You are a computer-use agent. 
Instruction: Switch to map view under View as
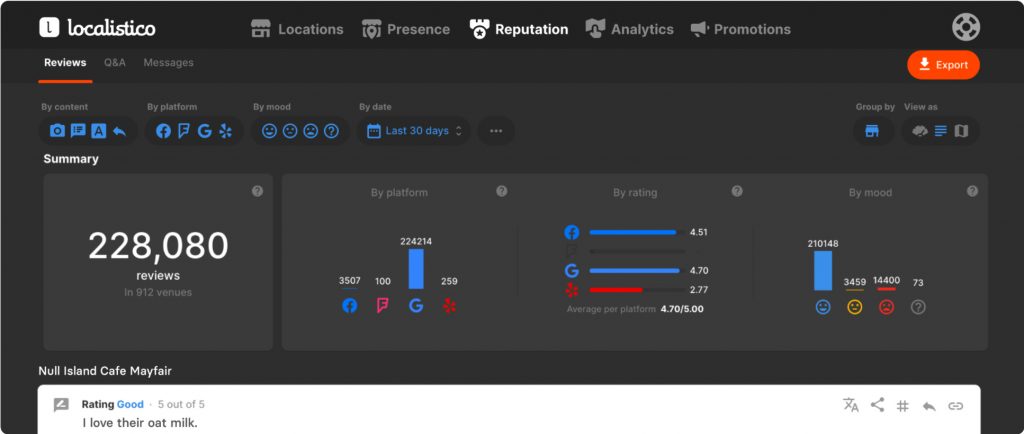pyautogui.click(x=961, y=131)
